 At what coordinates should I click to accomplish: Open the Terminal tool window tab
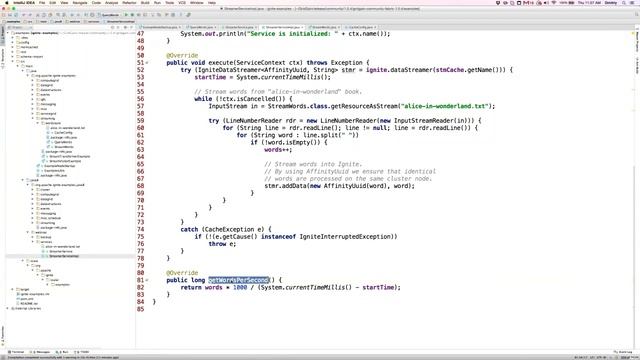(x=16, y=352)
